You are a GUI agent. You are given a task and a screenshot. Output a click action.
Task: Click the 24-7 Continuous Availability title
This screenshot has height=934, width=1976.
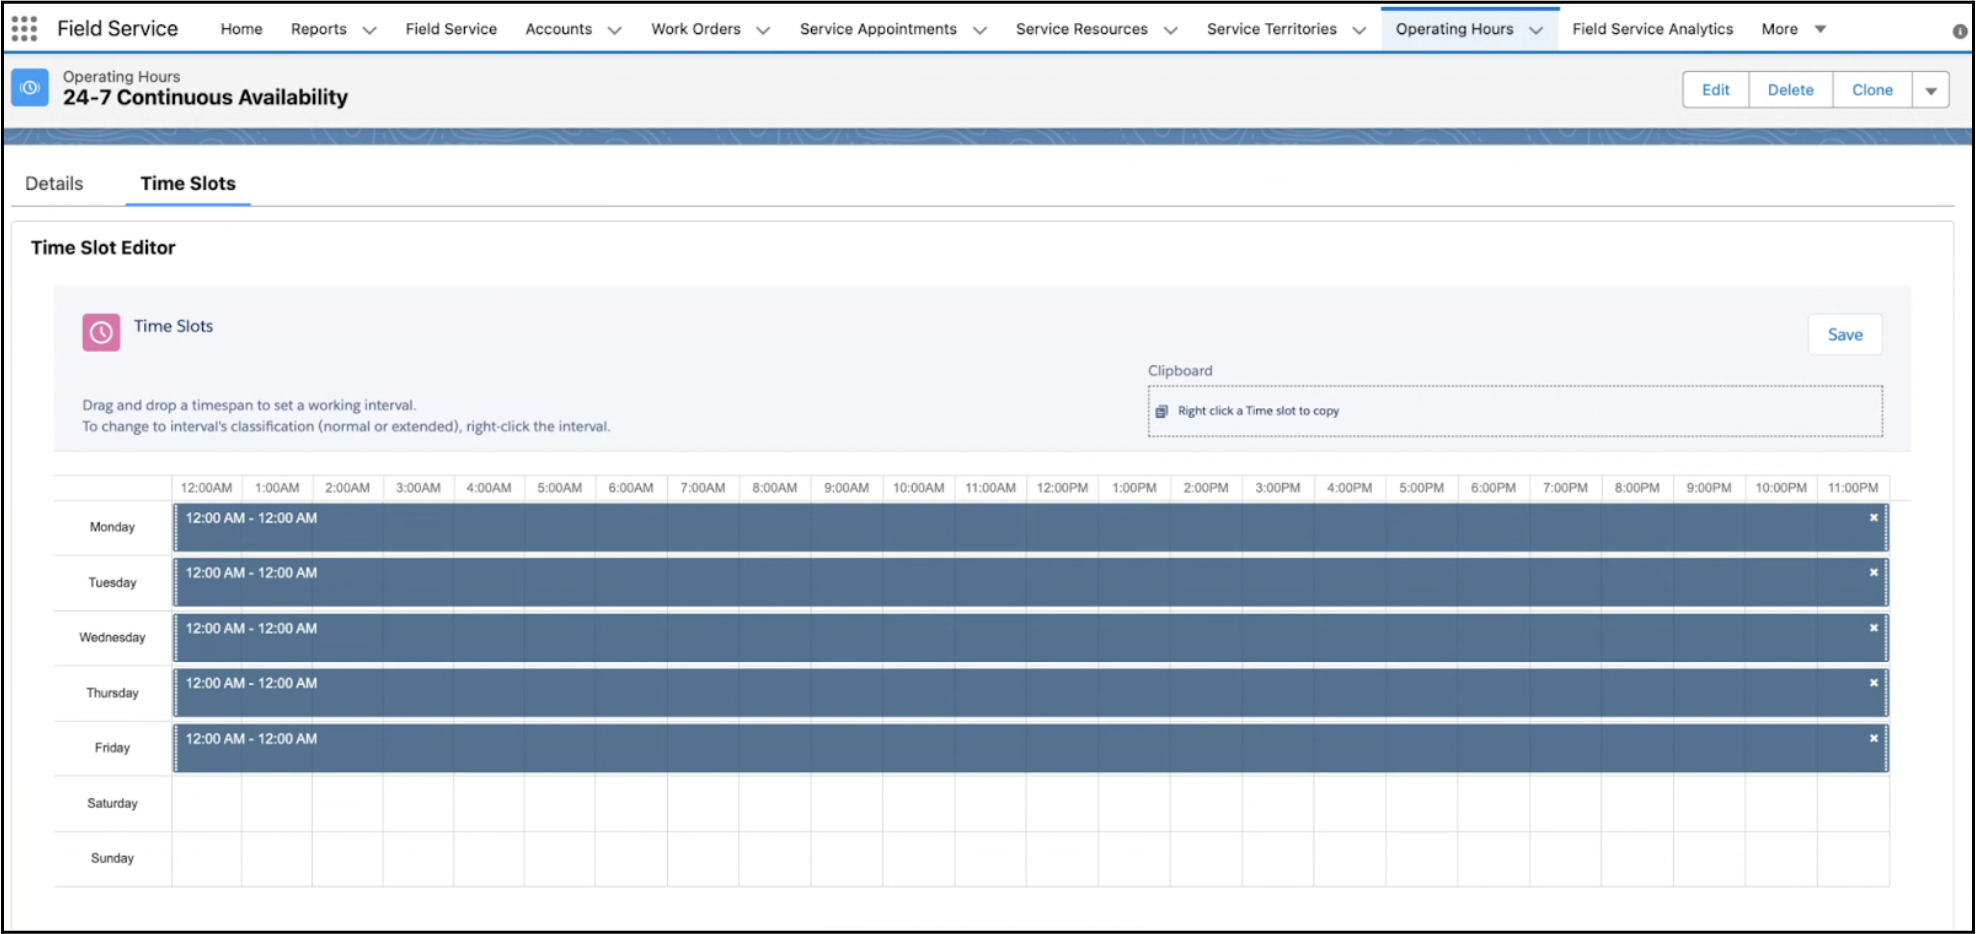click(x=205, y=98)
